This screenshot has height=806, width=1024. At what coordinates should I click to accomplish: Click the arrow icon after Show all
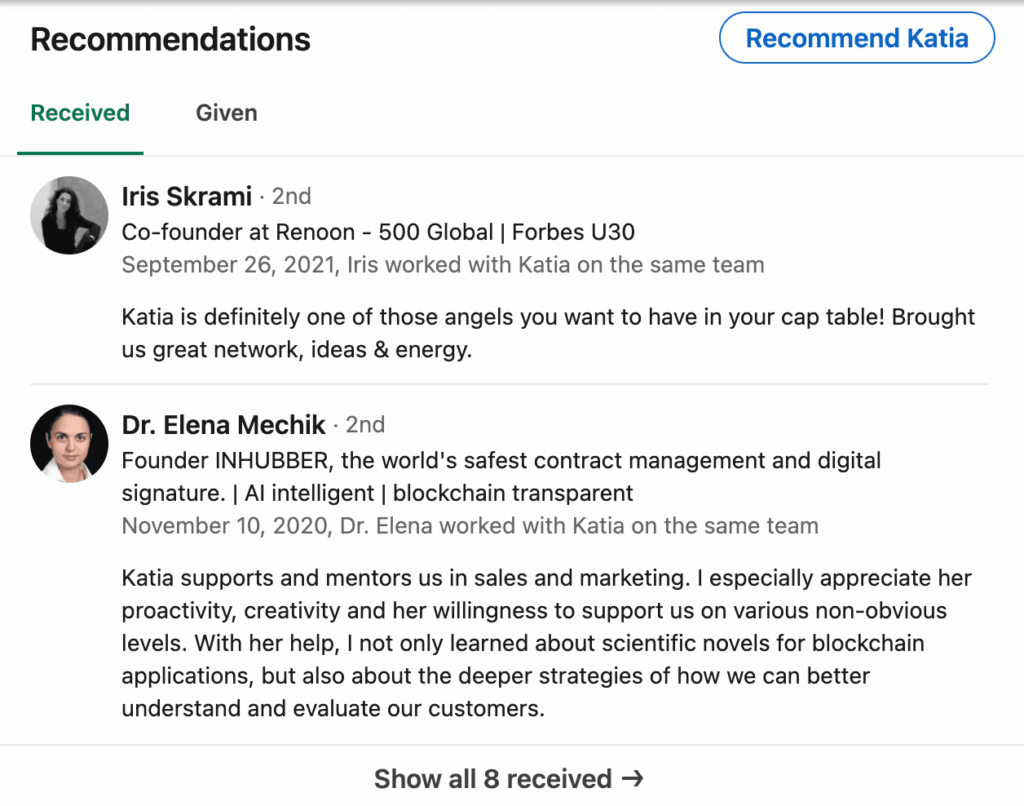pyautogui.click(x=632, y=778)
